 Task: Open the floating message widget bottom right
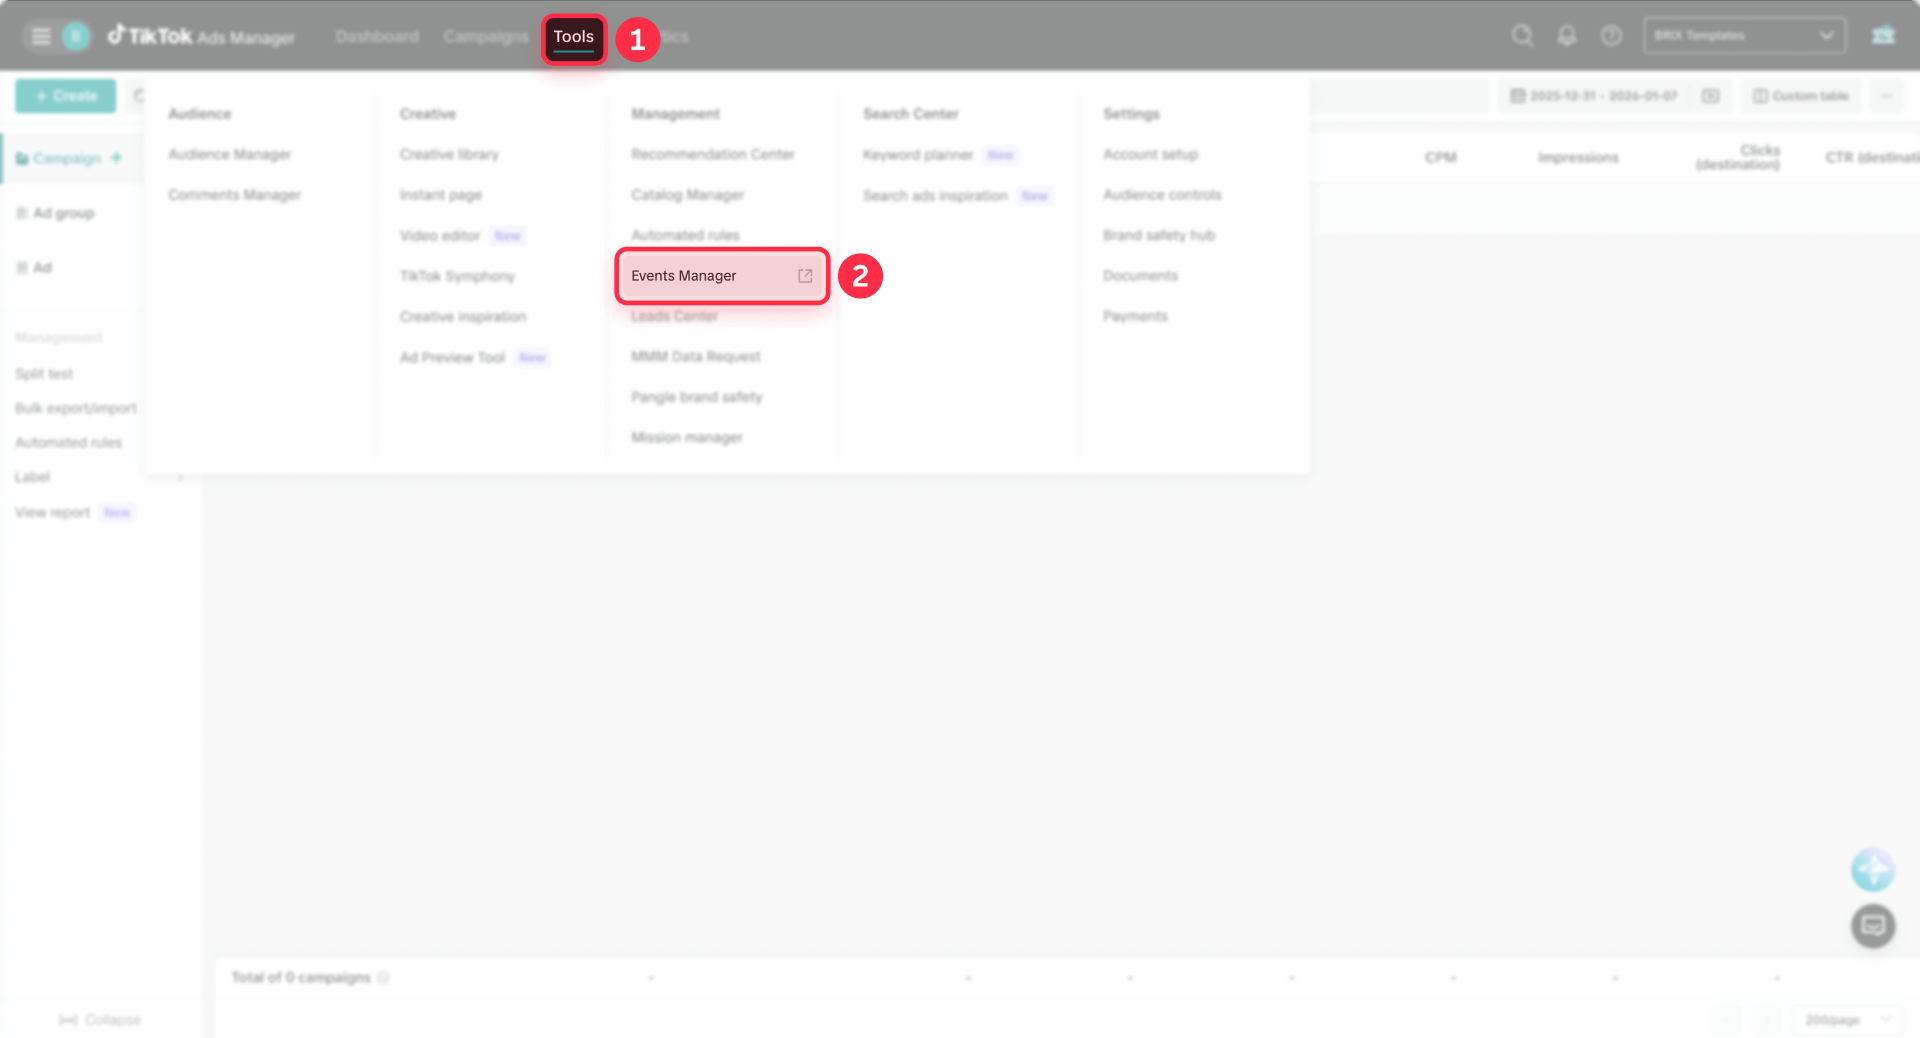click(1874, 925)
